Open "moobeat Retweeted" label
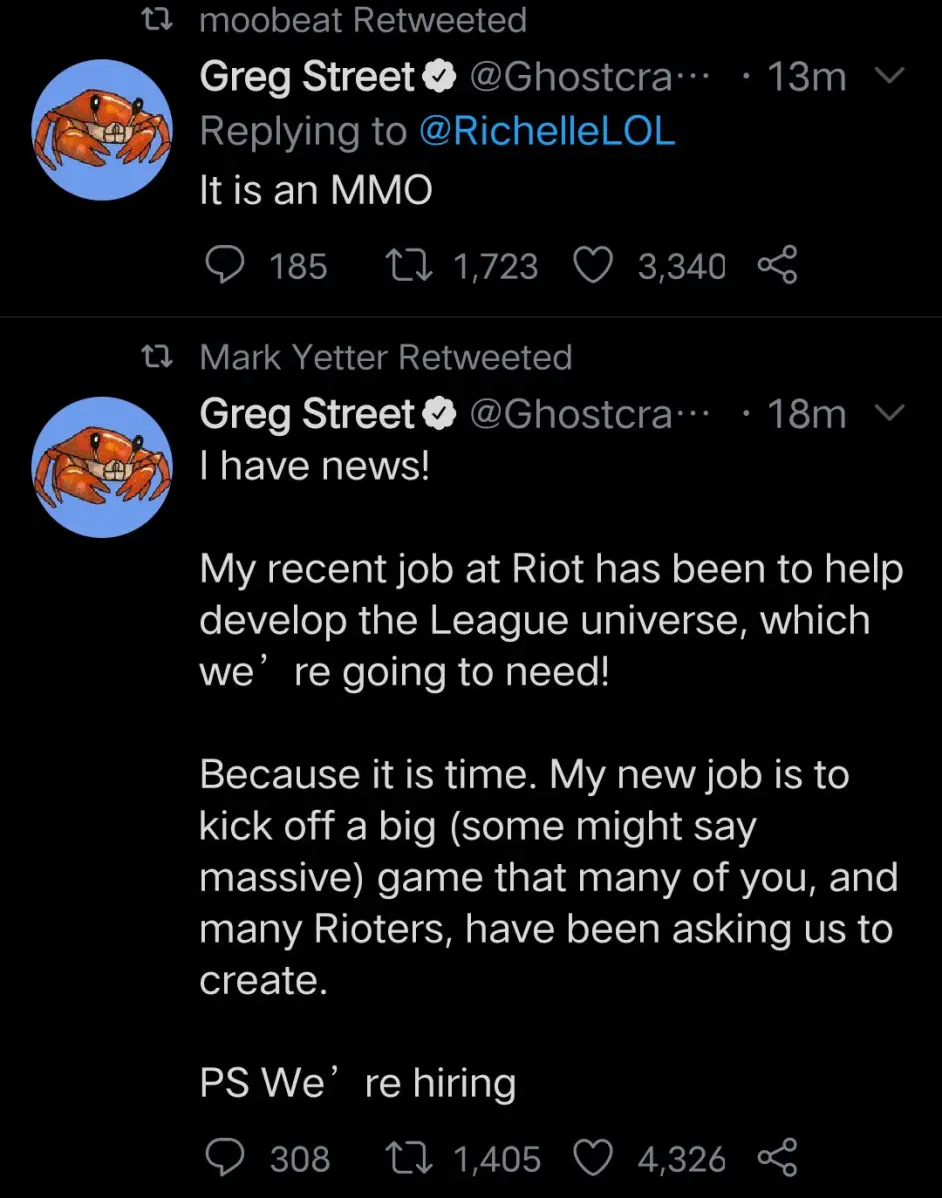942x1198 pixels. click(362, 20)
